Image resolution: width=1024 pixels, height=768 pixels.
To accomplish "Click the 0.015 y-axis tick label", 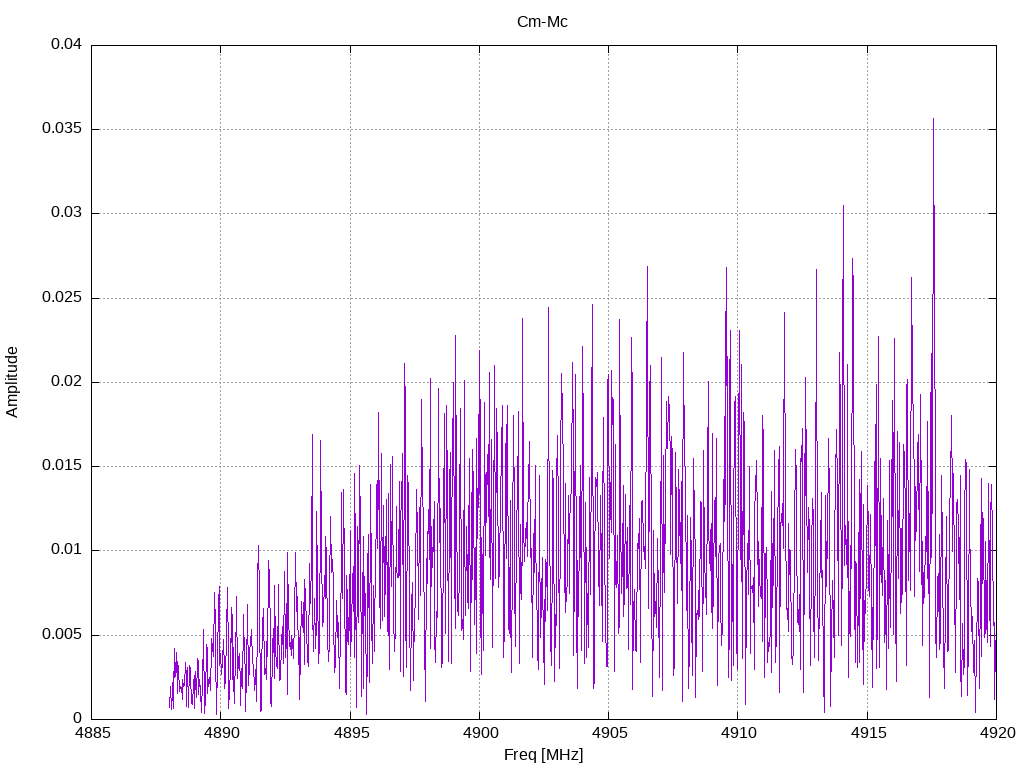I will tap(62, 466).
